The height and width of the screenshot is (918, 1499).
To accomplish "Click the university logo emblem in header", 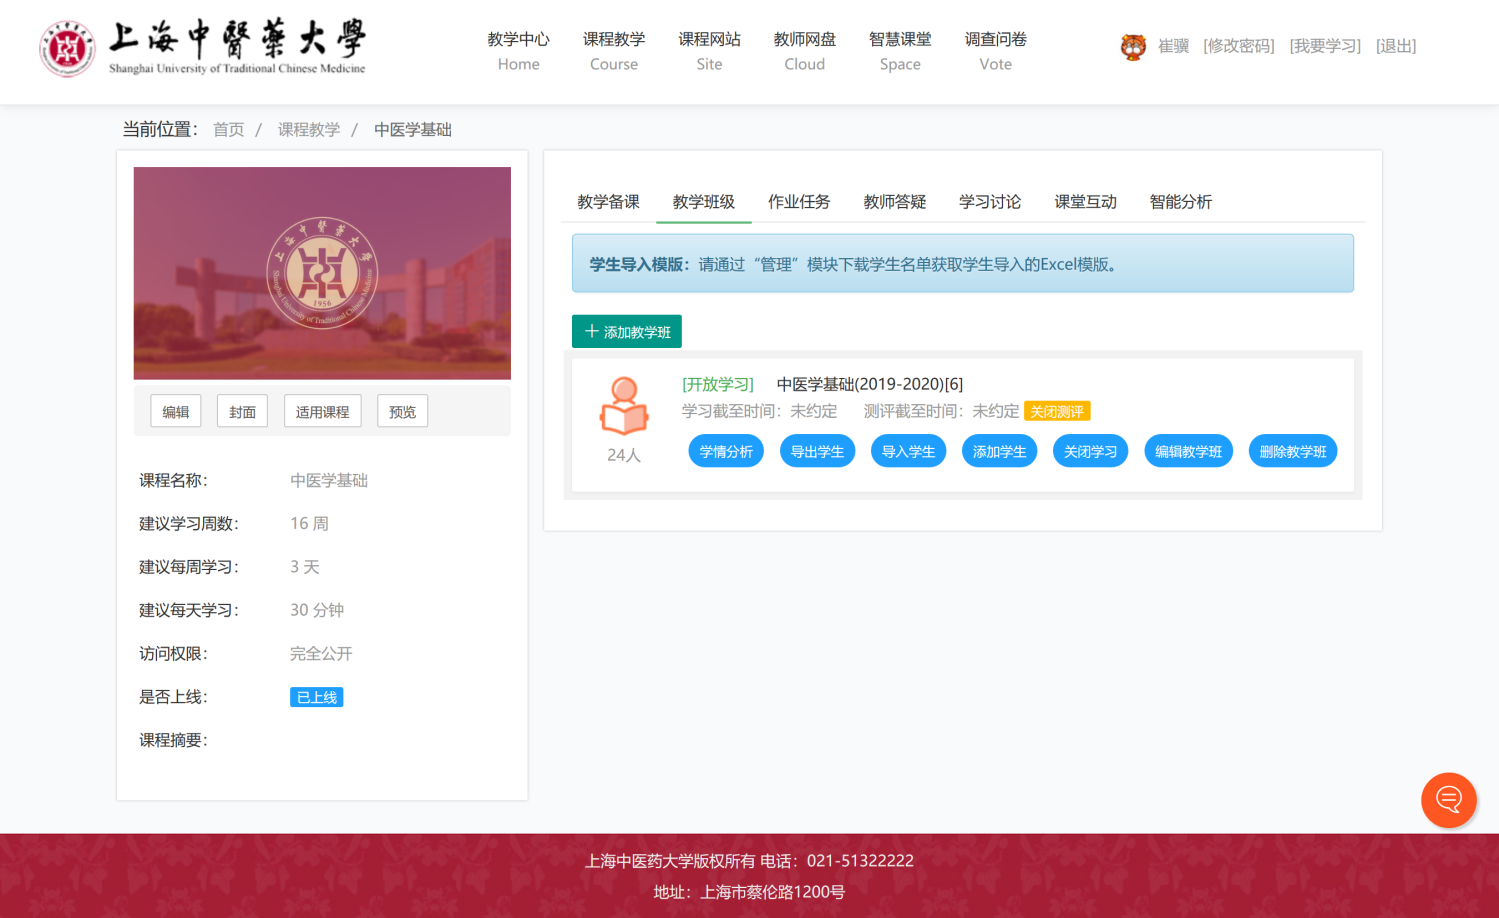I will click(x=67, y=48).
